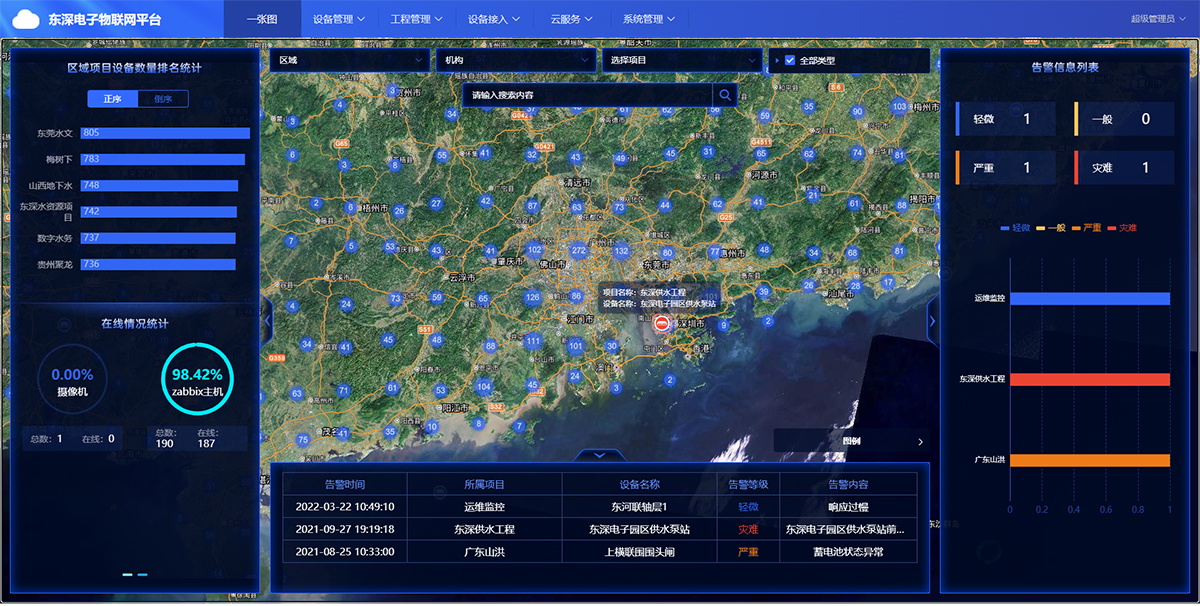1200x606 pixels.
Task: Select the 2021-08-25 10:33:00 alarm row
Action: coord(600,551)
